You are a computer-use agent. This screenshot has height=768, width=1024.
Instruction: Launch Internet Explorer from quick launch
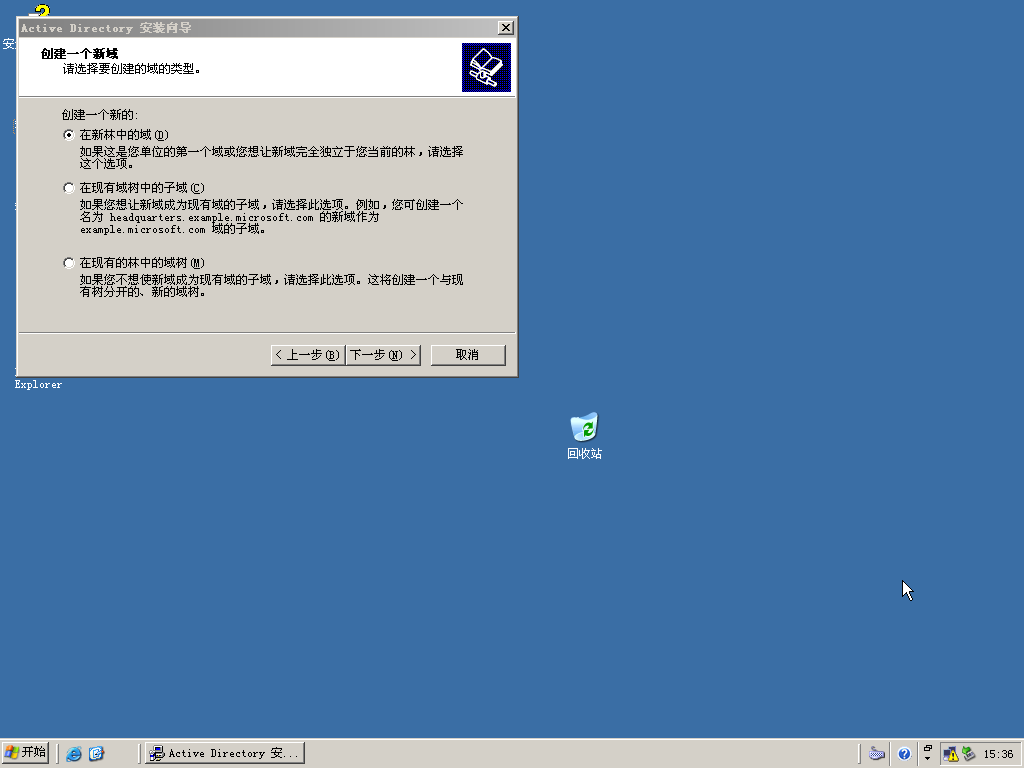(x=74, y=754)
